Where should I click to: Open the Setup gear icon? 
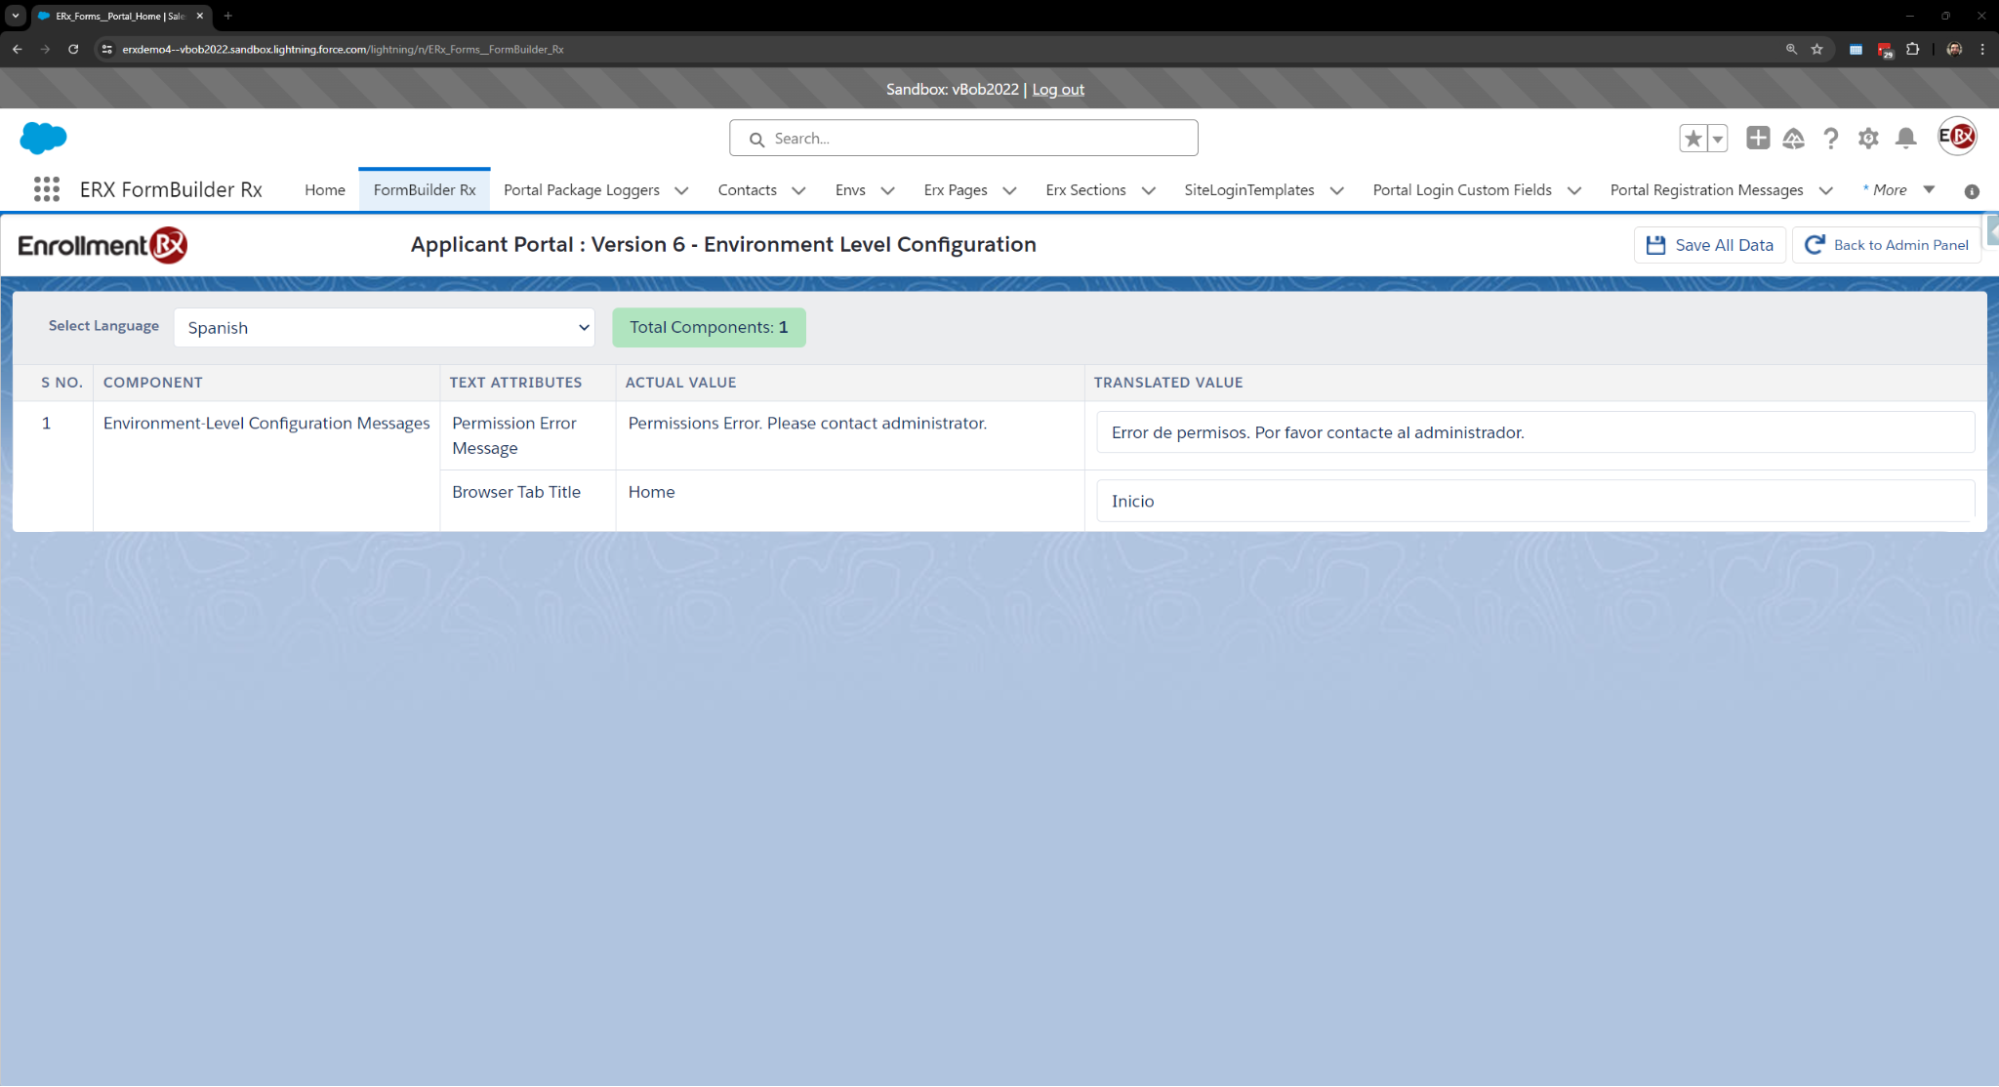click(1868, 138)
